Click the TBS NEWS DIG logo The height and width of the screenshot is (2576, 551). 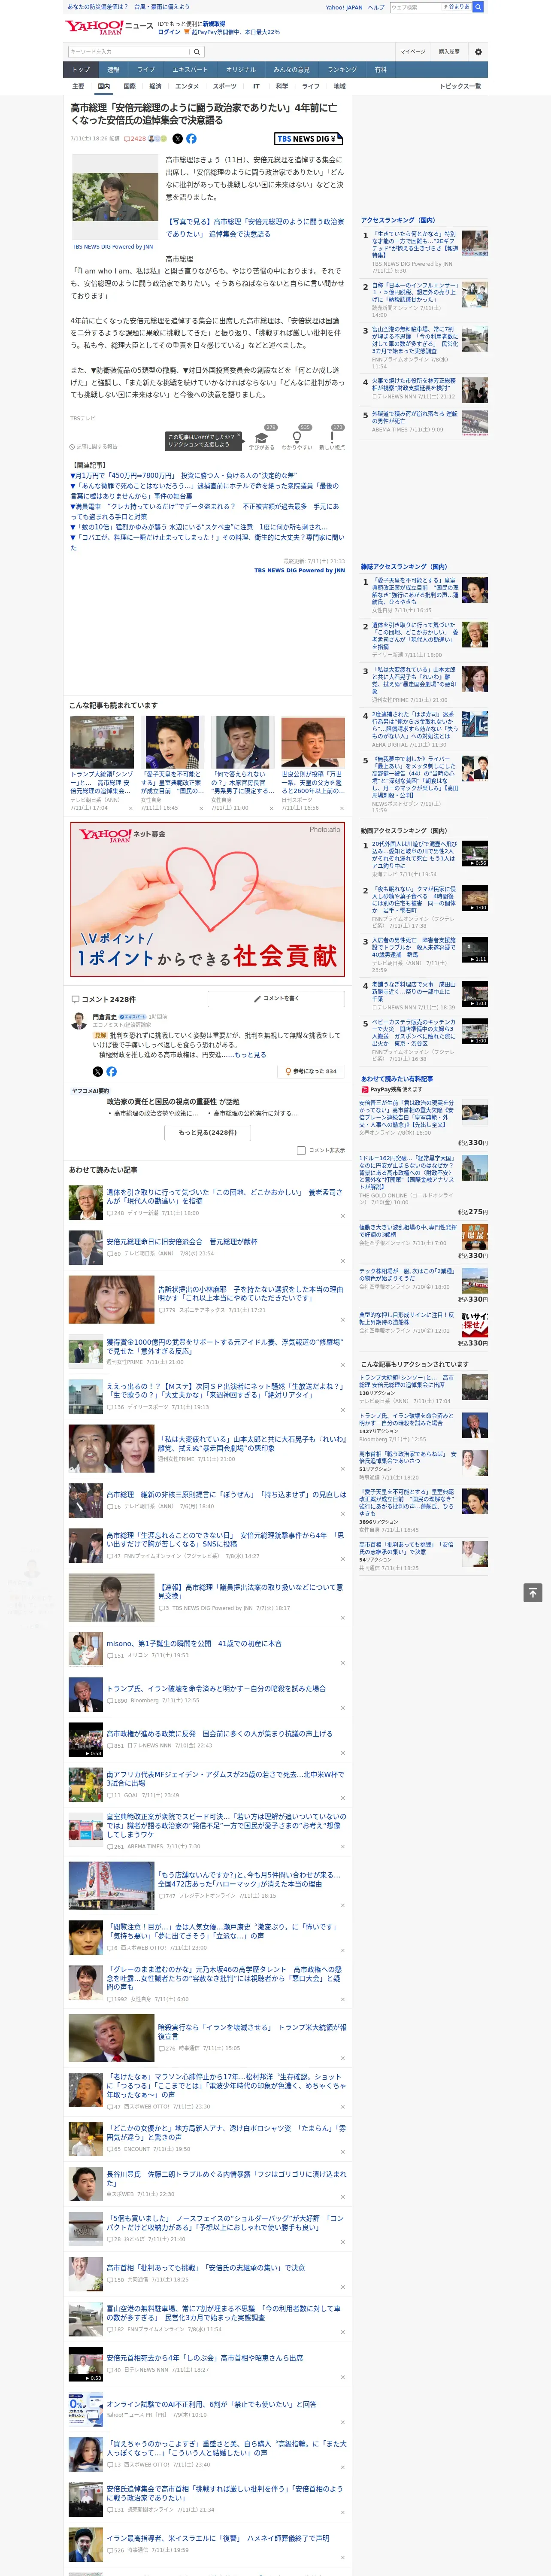(309, 139)
